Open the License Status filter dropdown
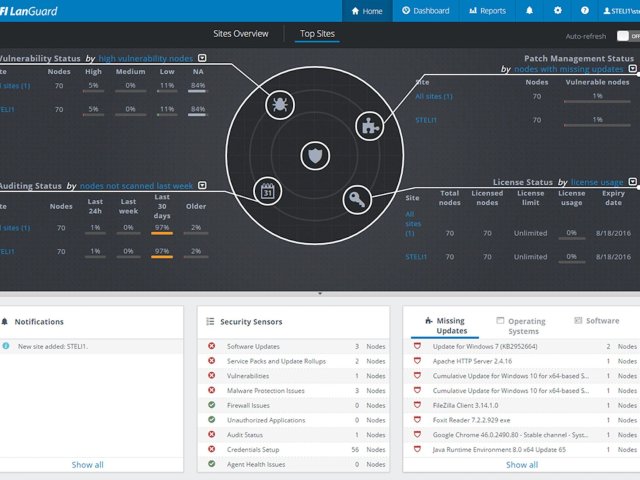Image resolution: width=640 pixels, height=480 pixels. 633,182
